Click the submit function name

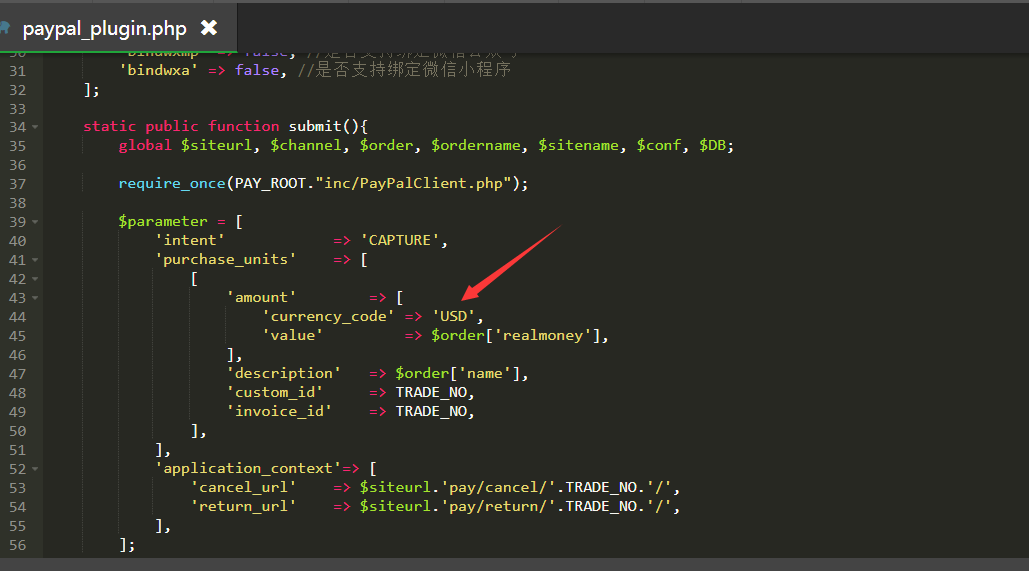click(315, 126)
